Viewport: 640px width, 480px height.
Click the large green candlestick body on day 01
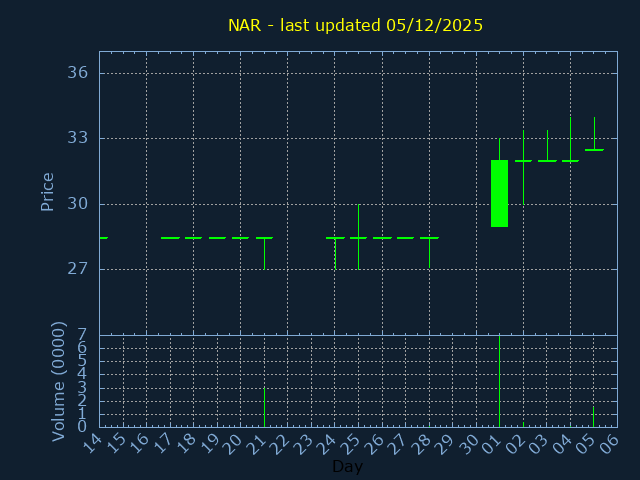[499, 193]
